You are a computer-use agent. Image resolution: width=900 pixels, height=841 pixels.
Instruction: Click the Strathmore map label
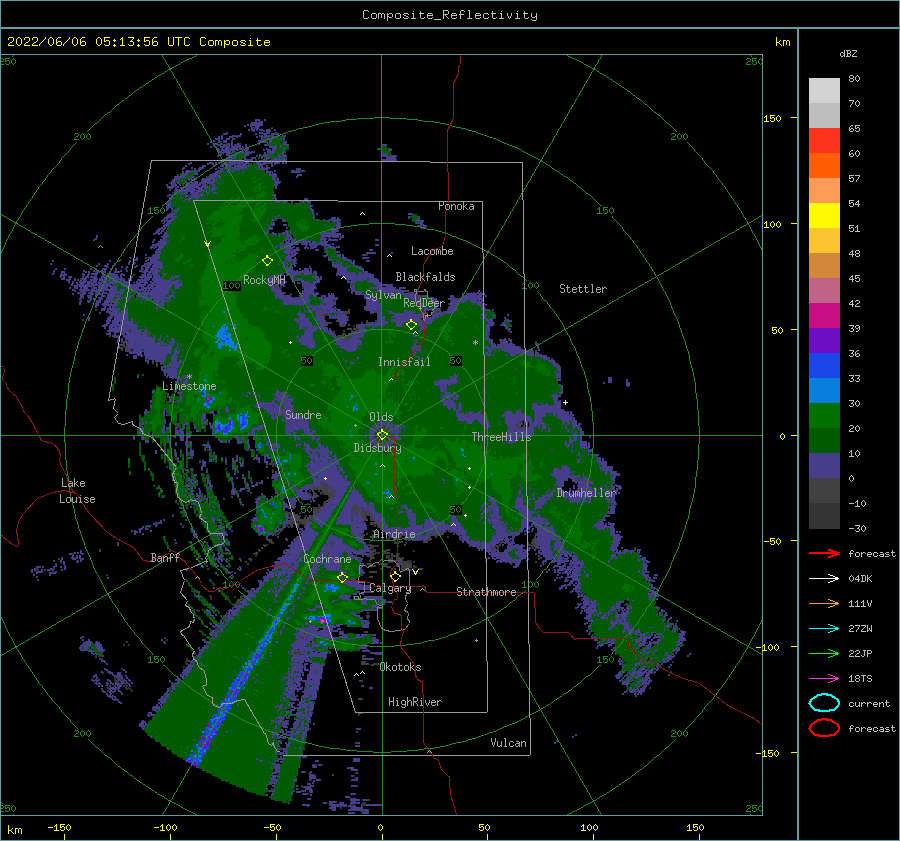pos(486,592)
